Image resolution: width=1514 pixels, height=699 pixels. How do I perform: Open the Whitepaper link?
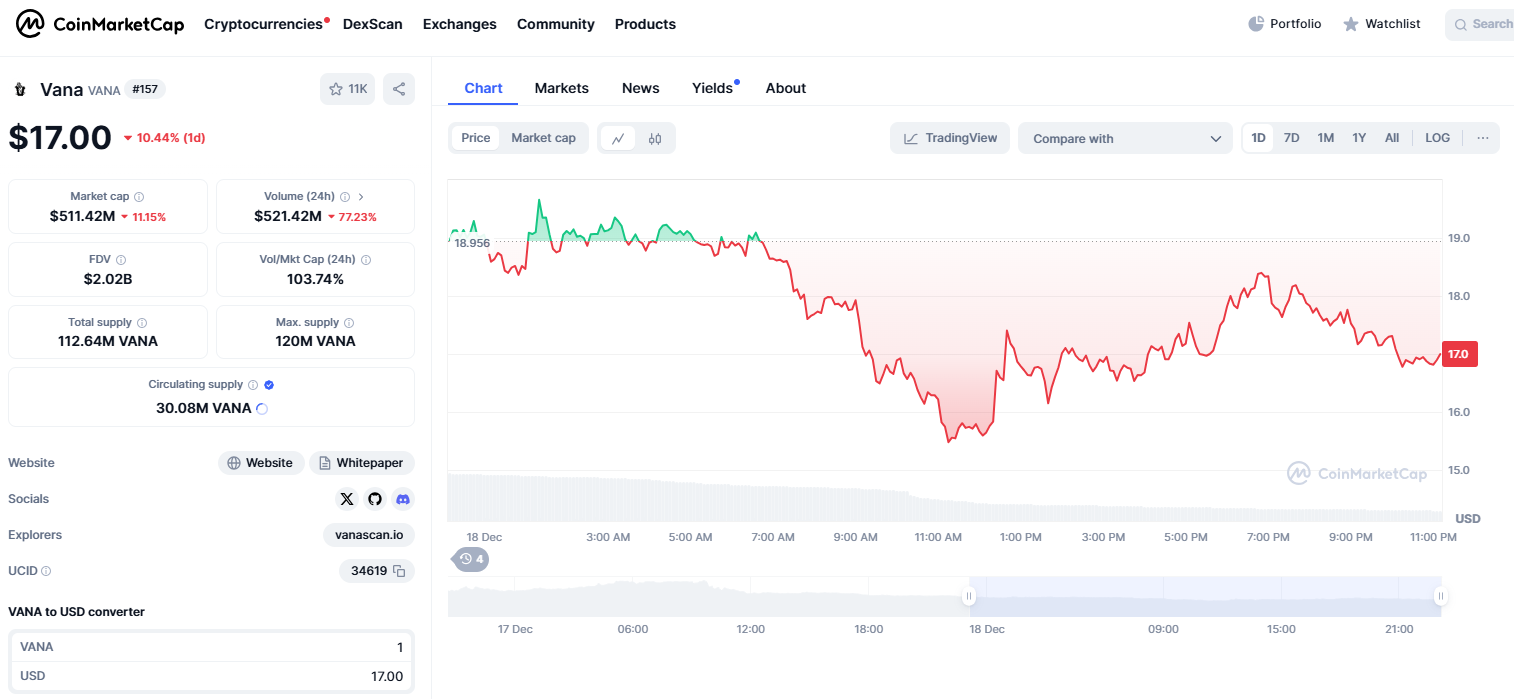coord(361,463)
